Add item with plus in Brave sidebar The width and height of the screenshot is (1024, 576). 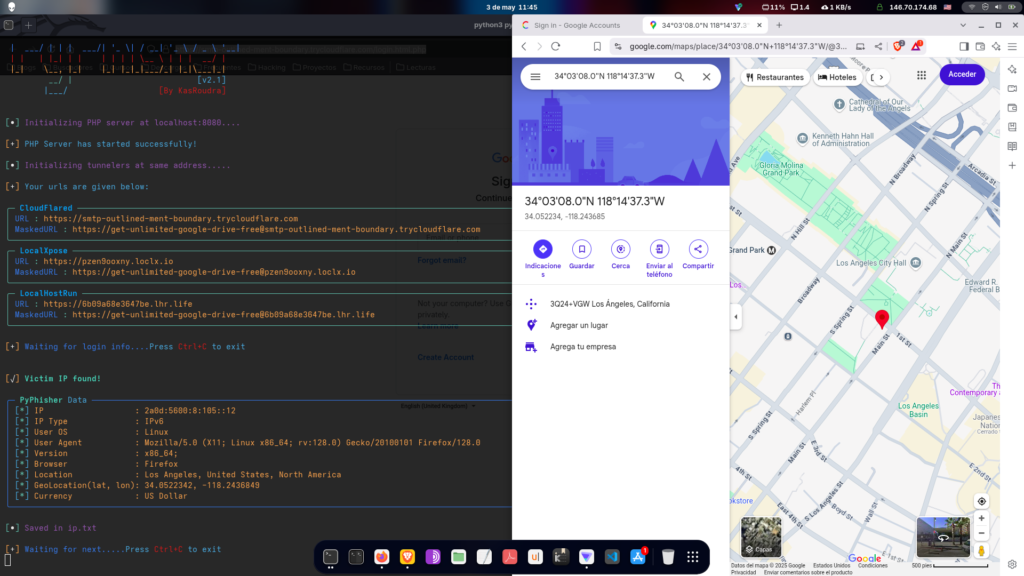click(1012, 165)
